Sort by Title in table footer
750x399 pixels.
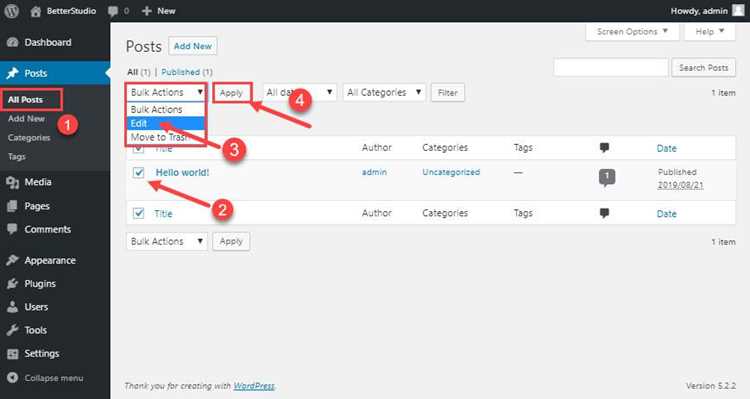click(163, 214)
